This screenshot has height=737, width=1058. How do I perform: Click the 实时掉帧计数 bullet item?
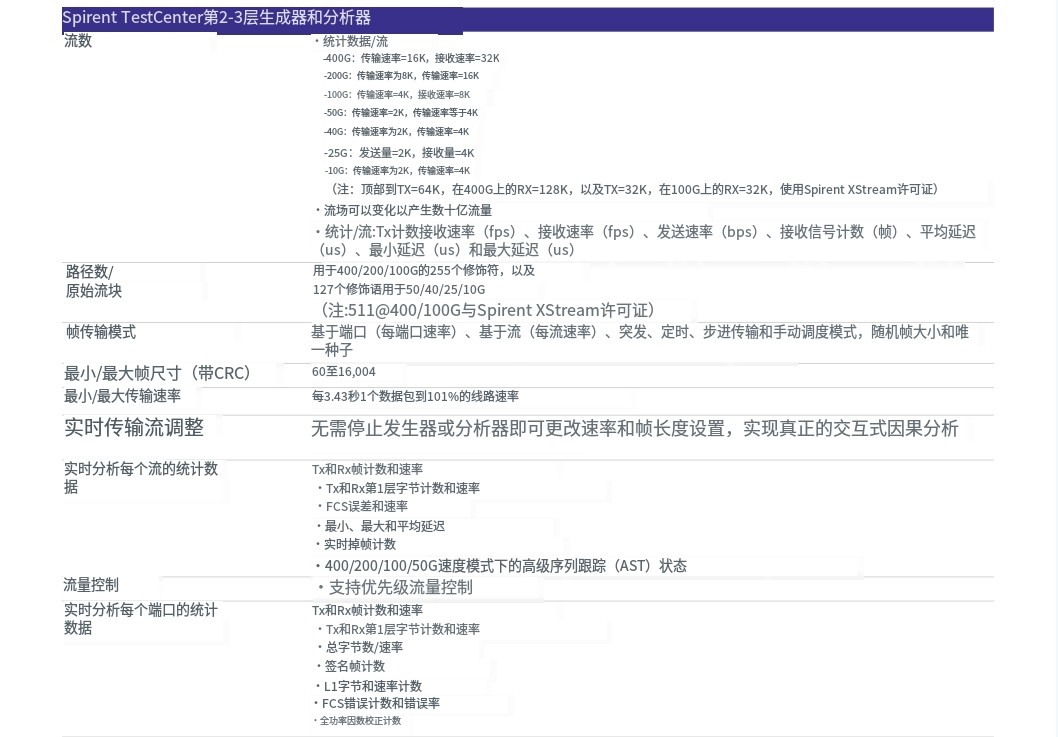point(359,544)
